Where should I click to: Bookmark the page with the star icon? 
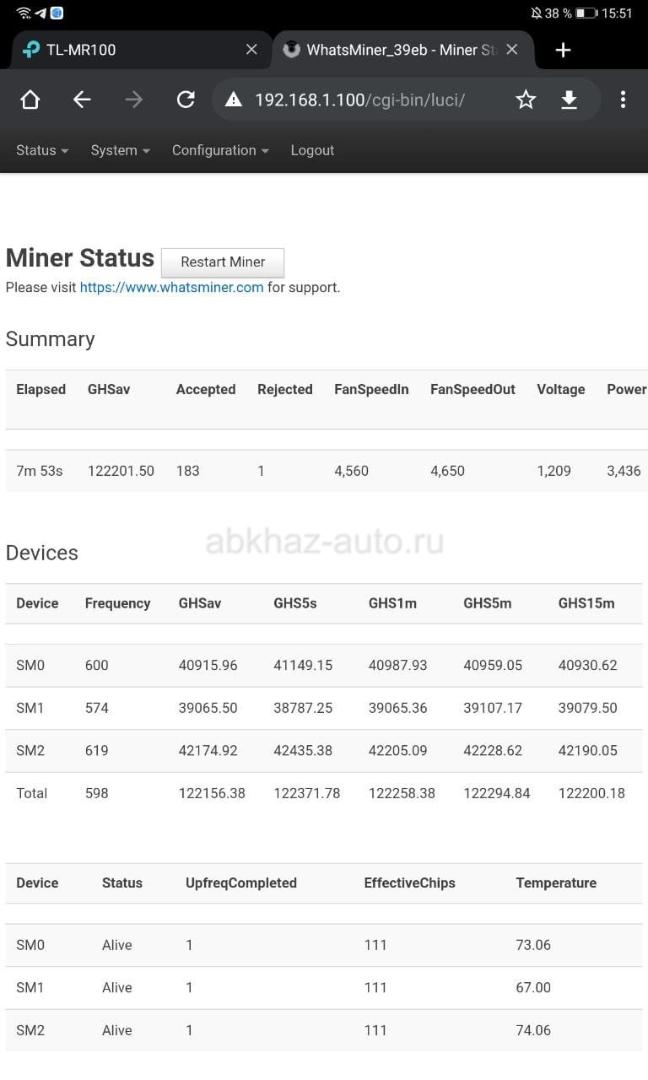point(525,100)
